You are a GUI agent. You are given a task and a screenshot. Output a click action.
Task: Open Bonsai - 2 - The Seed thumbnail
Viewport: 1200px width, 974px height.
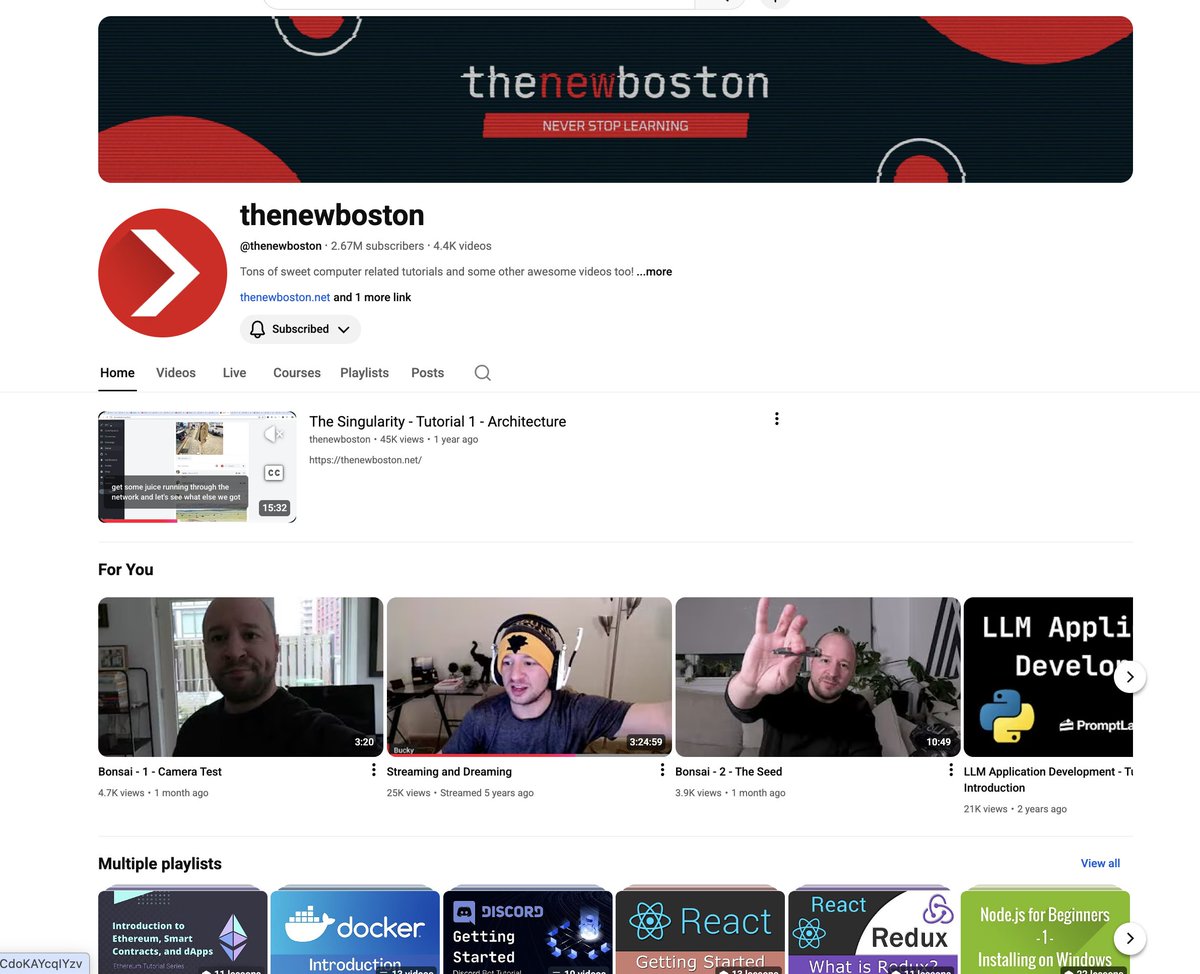tap(818, 677)
